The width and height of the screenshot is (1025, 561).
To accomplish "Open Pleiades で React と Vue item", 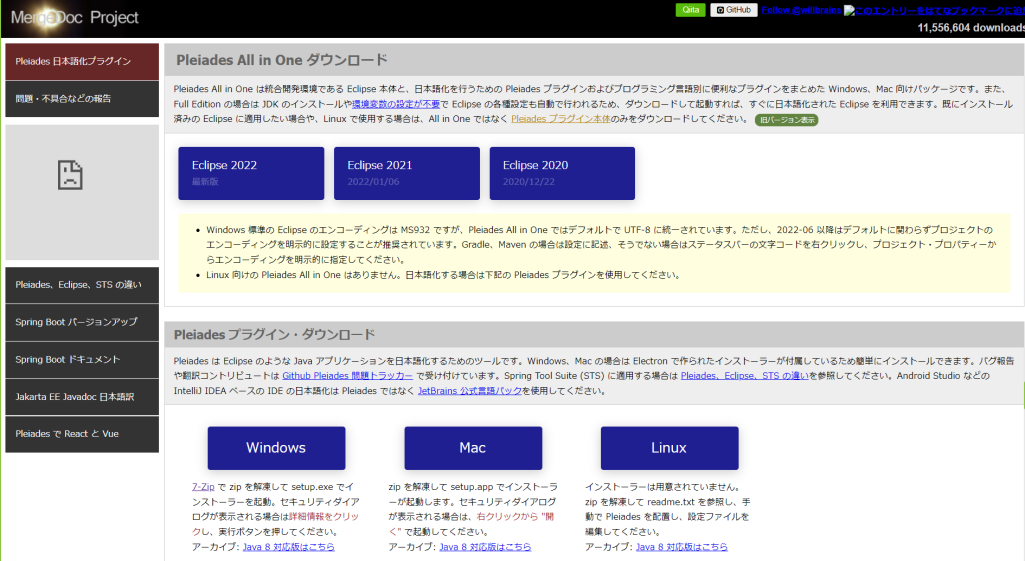I will pyautogui.click(x=82, y=434).
